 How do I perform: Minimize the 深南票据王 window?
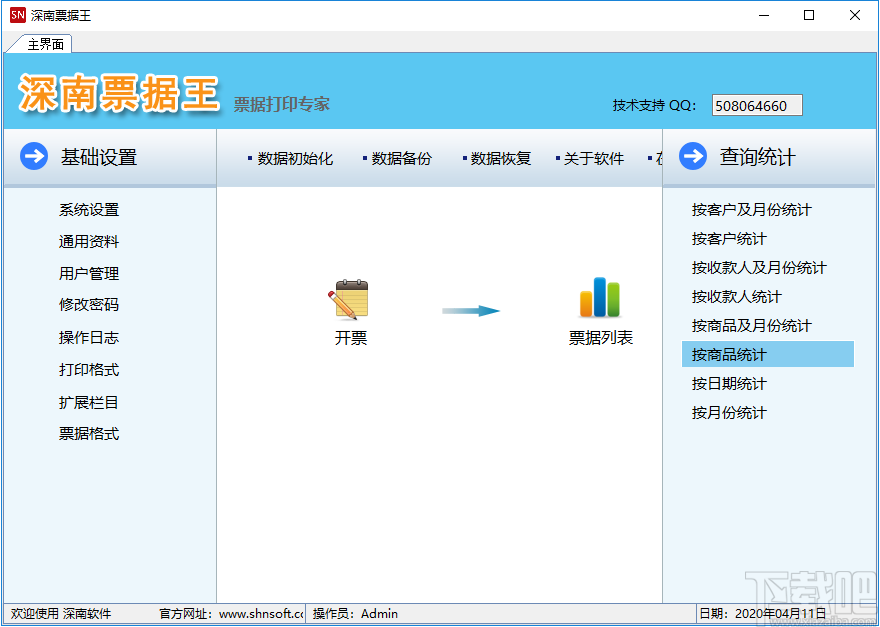click(x=763, y=15)
